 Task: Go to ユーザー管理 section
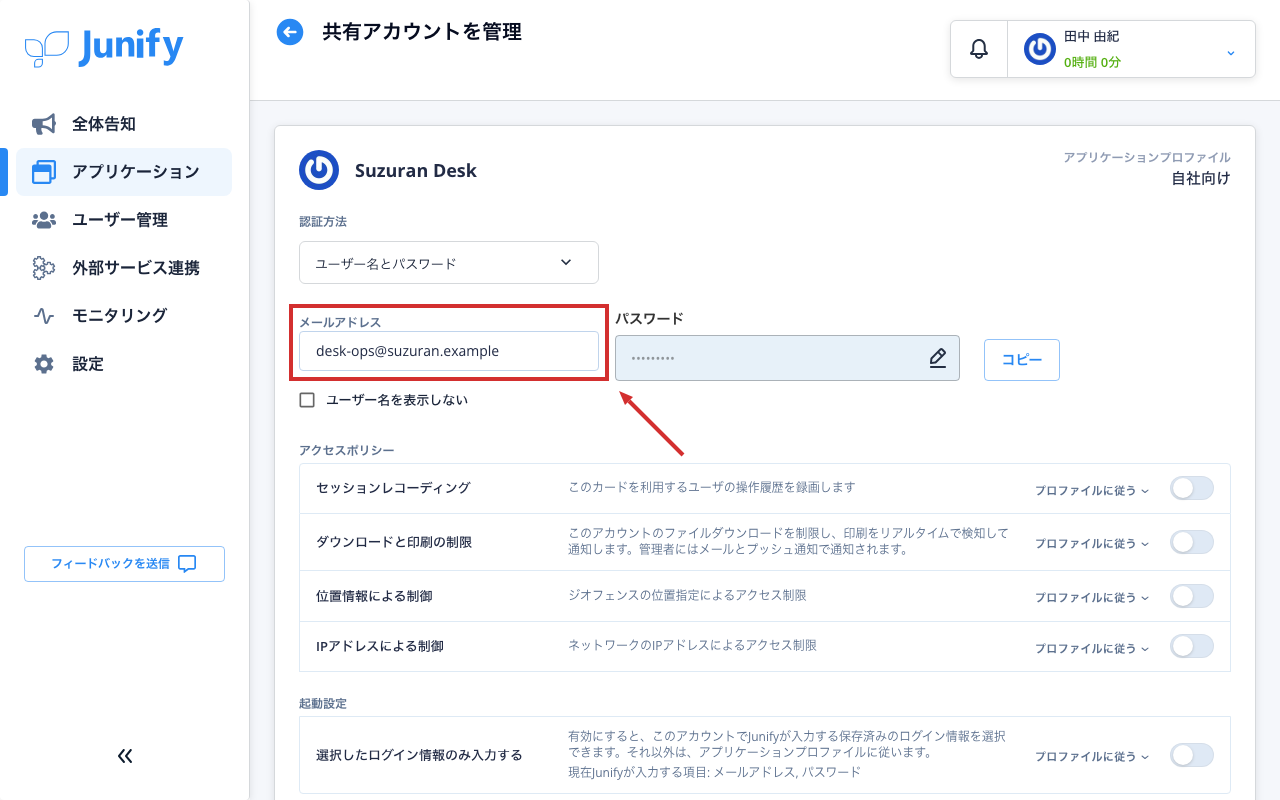[x=124, y=220]
